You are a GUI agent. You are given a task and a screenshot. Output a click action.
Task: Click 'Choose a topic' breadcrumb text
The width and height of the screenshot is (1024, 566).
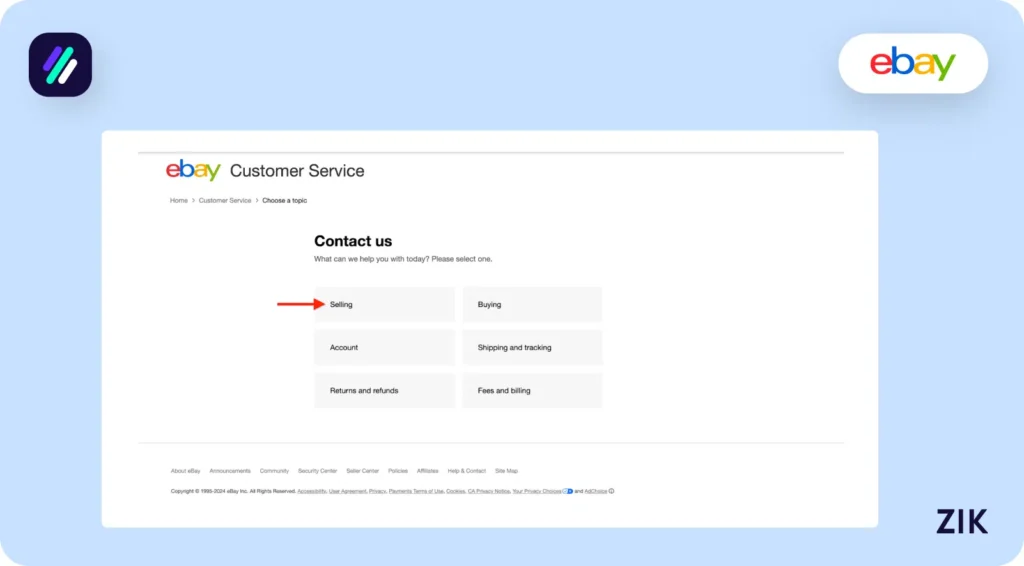pos(285,200)
